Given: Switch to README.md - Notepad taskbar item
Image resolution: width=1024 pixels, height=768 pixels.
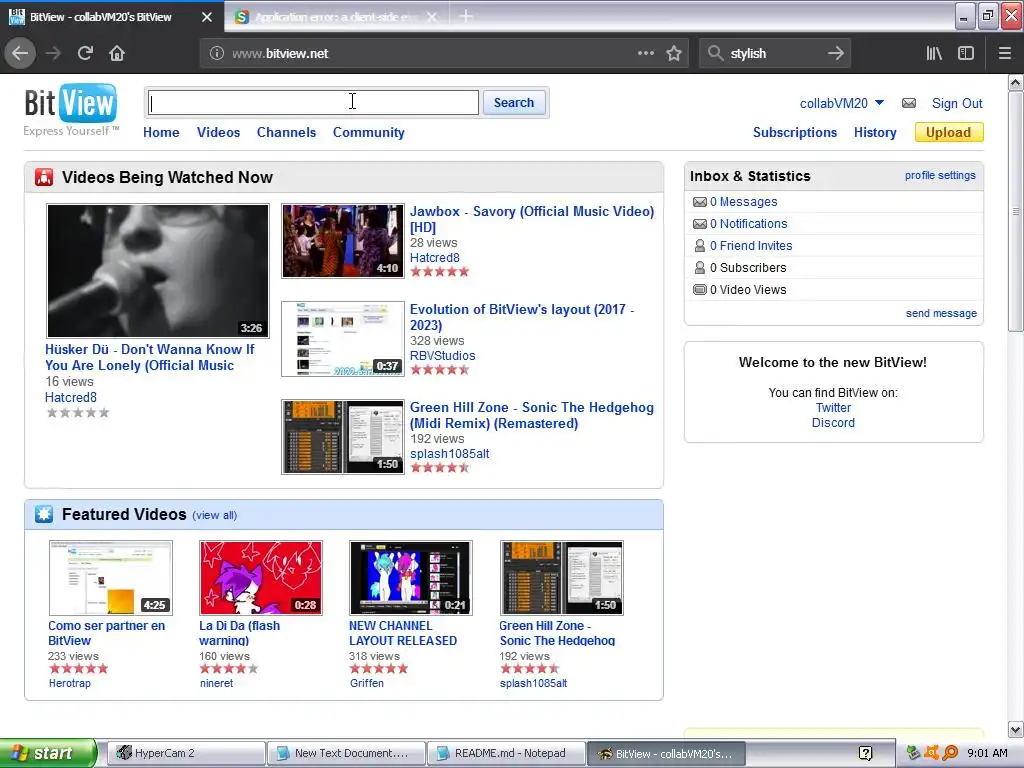Looking at the screenshot, I should tap(507, 753).
